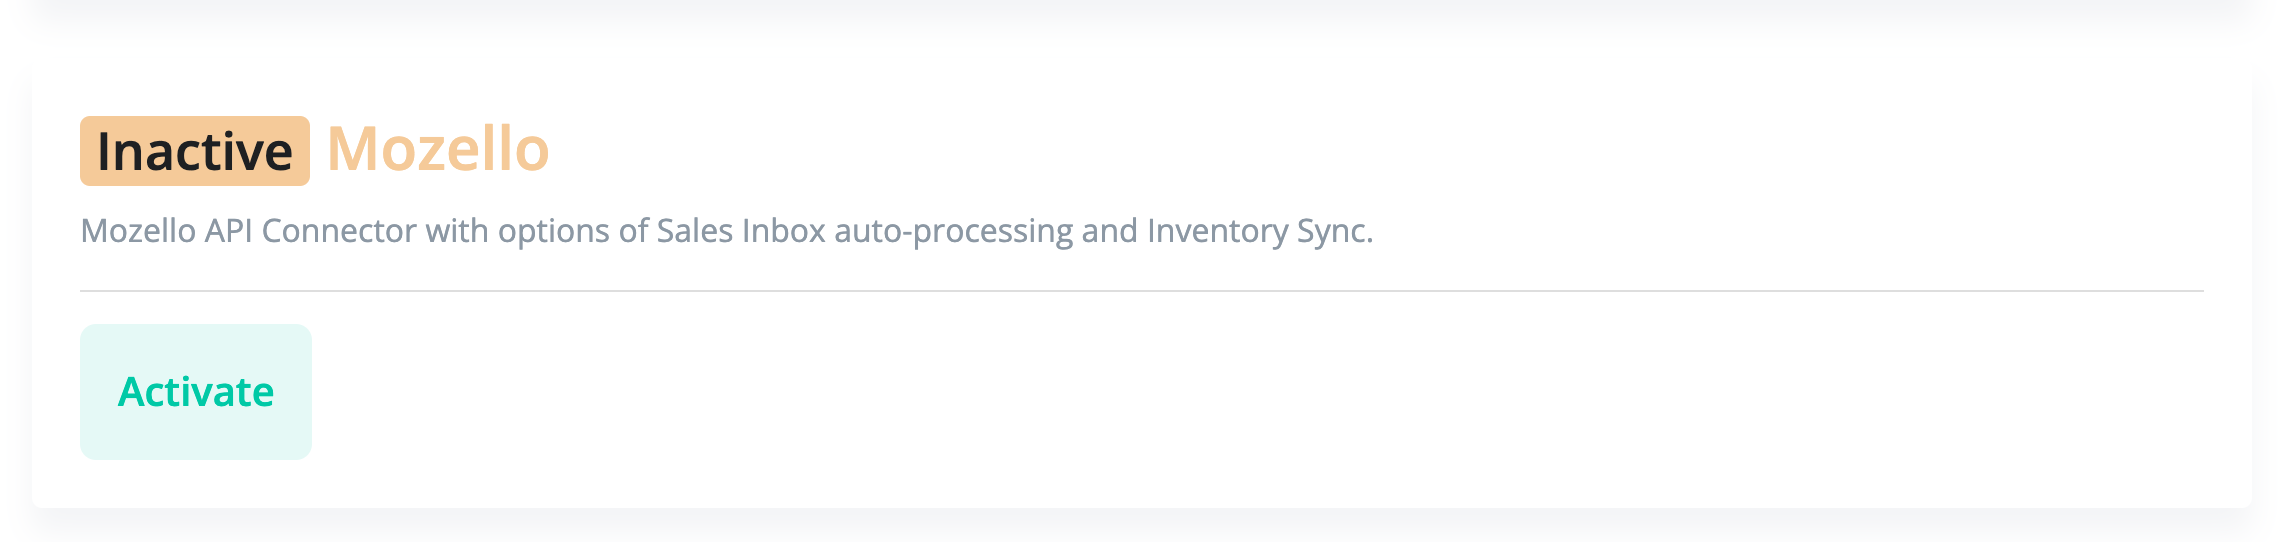
Task: Click the word "with" in the description
Action: point(457,231)
